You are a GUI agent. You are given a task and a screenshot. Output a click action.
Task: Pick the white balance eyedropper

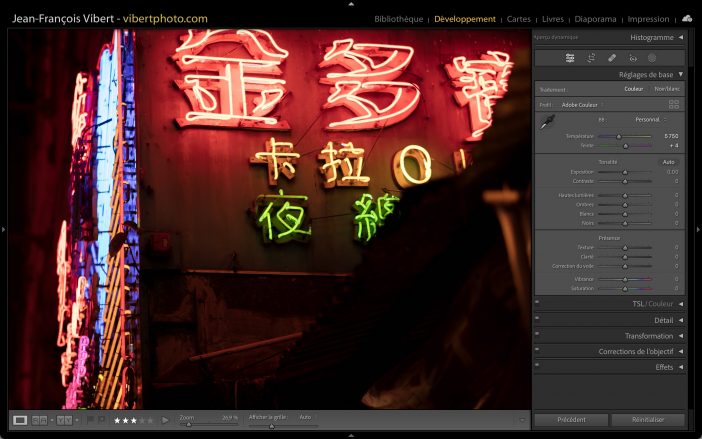[x=547, y=122]
